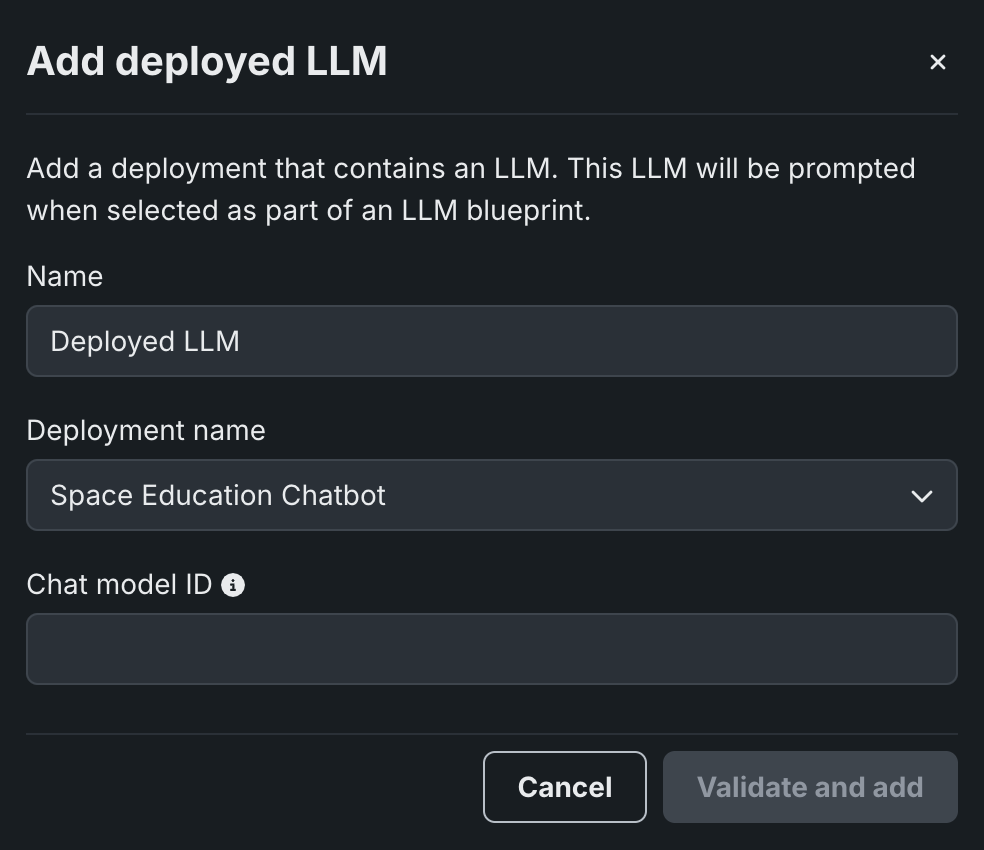
Task: Click the word "Cancel" in the footer
Action: pyautogui.click(x=564, y=787)
